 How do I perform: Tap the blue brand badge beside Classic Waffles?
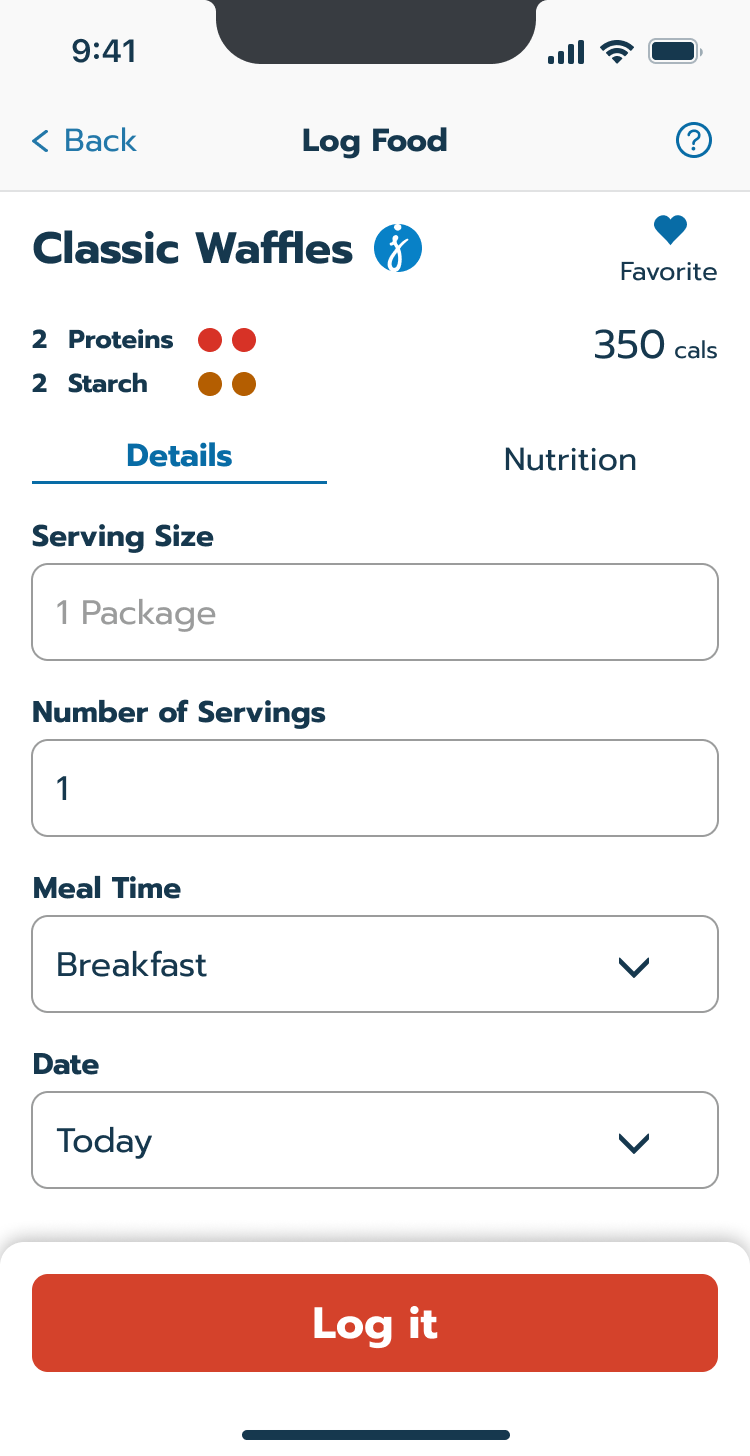coord(398,249)
